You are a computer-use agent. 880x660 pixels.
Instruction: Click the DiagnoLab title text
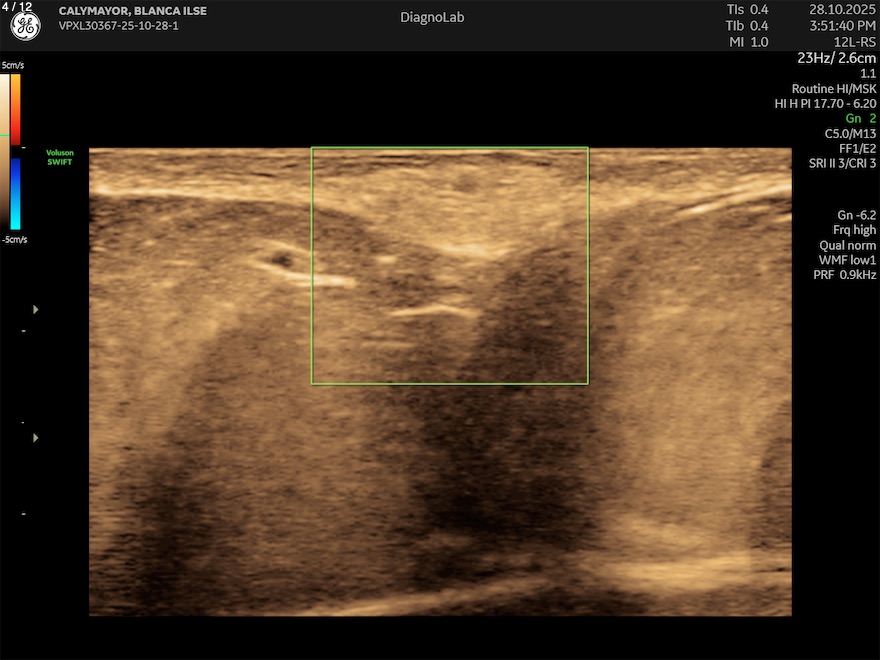[x=432, y=17]
